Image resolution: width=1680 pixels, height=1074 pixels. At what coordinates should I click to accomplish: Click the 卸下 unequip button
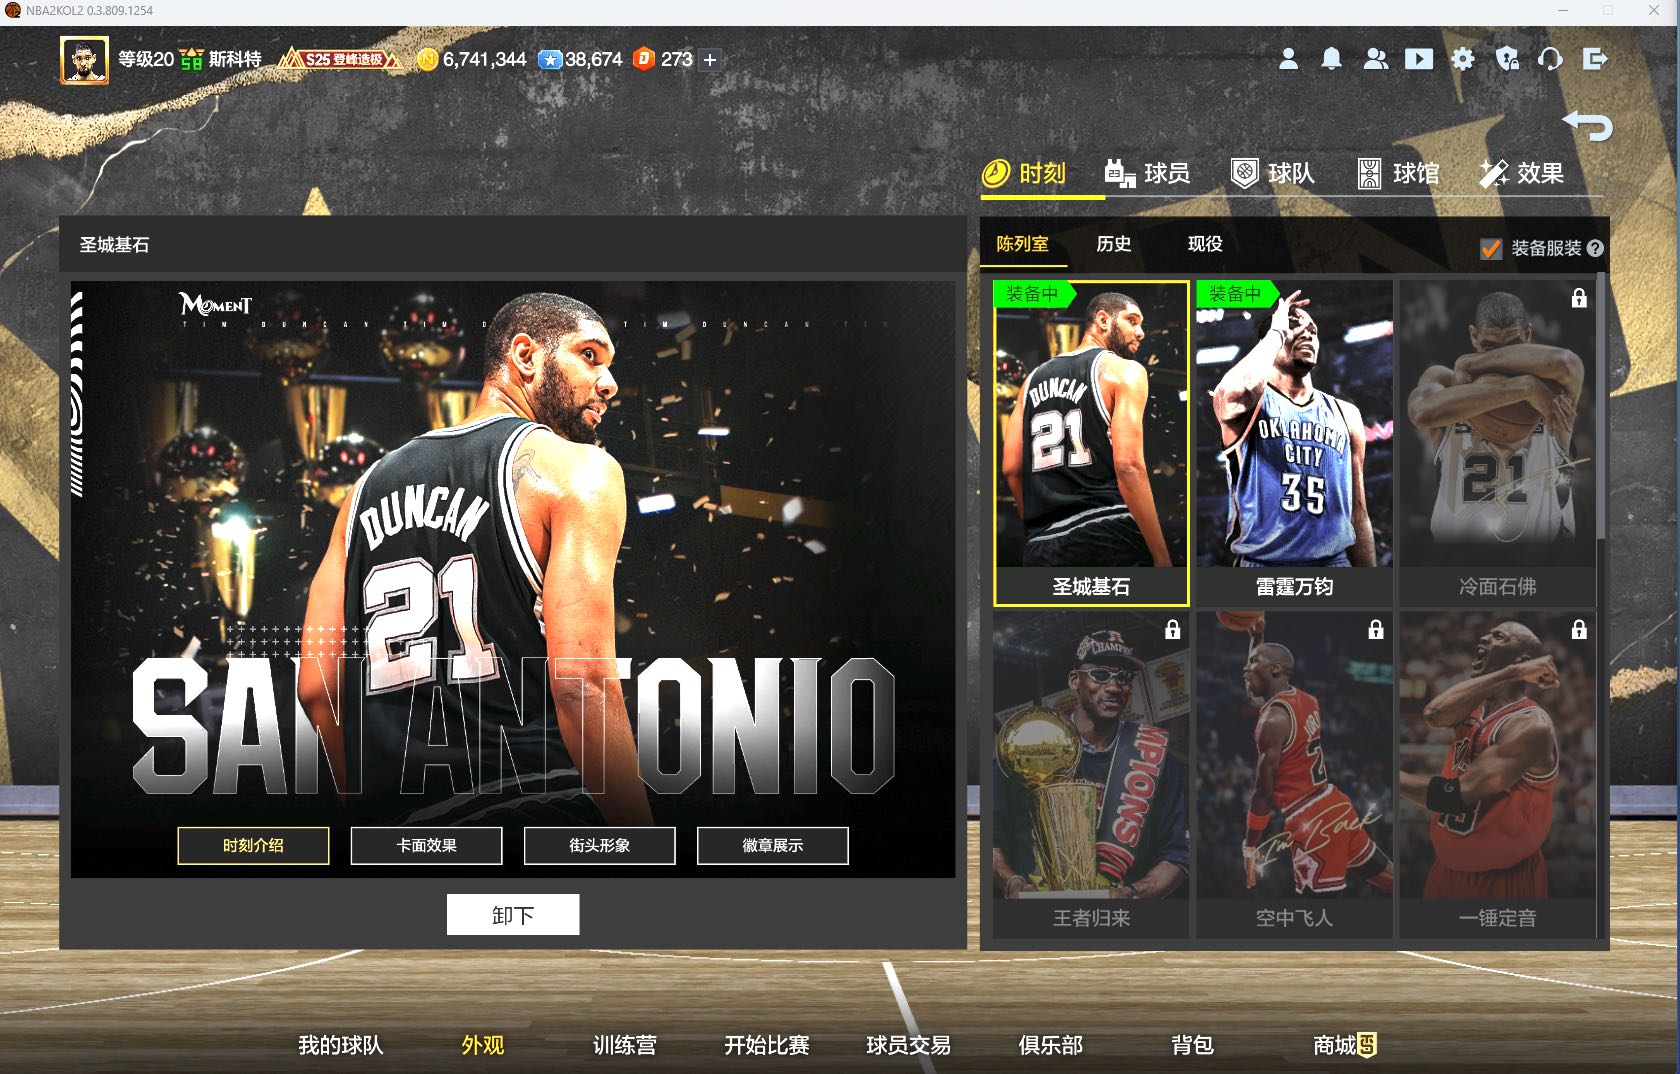(513, 915)
